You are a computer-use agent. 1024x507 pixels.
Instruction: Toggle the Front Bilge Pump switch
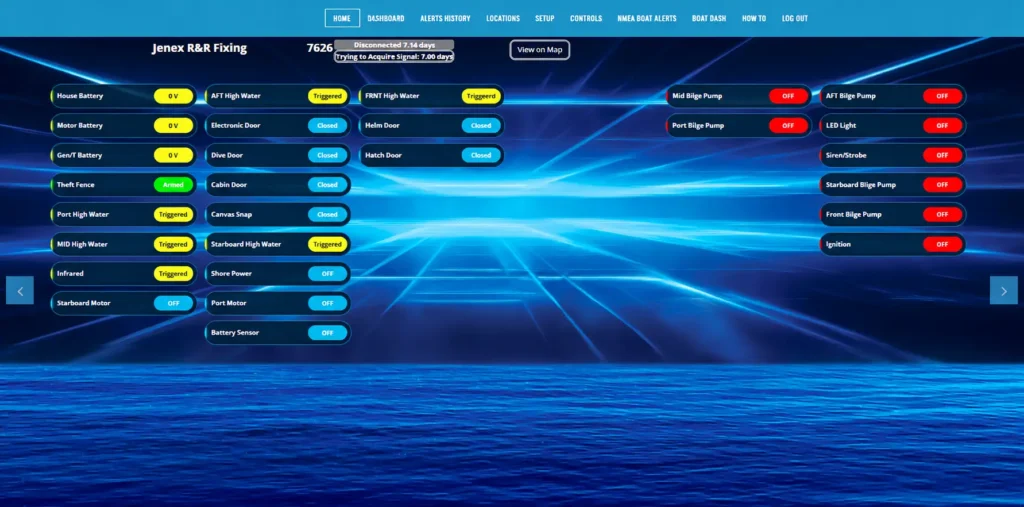click(x=942, y=214)
